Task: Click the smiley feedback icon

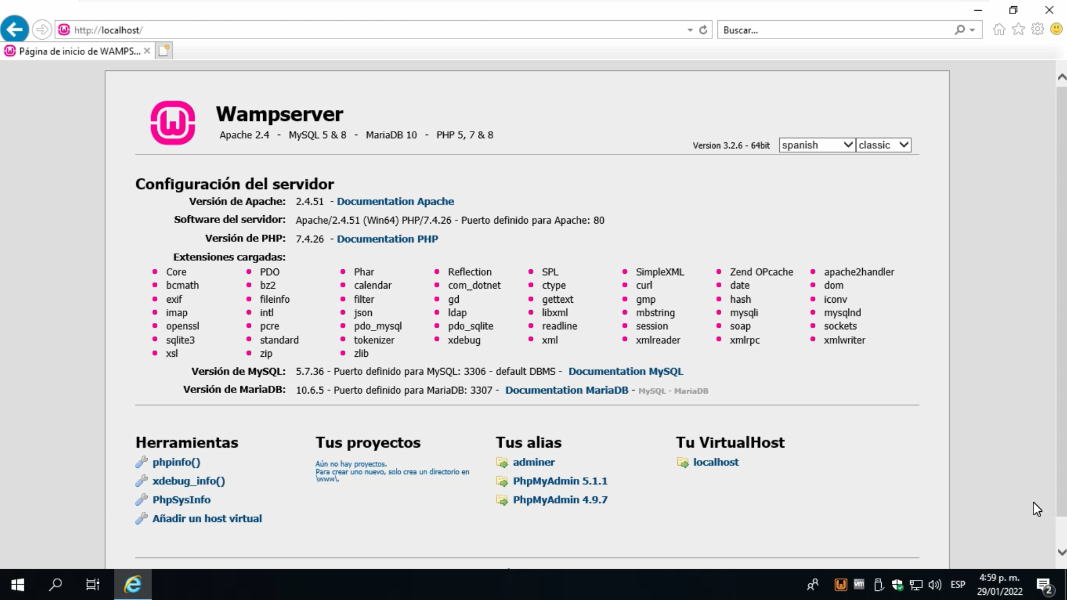Action: (1056, 29)
